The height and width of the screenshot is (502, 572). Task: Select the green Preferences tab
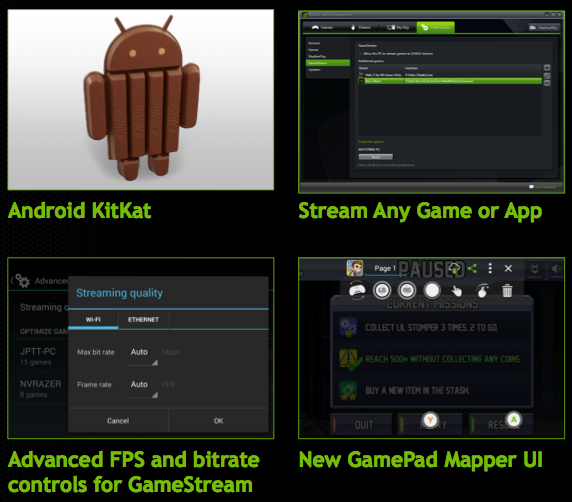[436, 27]
